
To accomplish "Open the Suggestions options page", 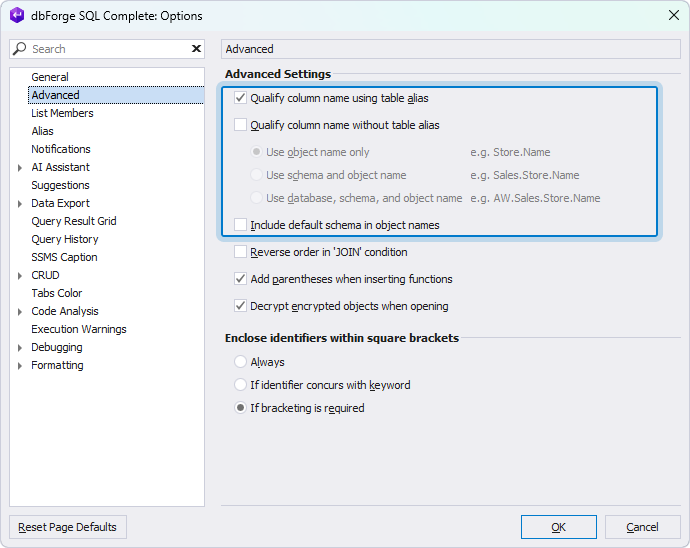I will [60, 185].
